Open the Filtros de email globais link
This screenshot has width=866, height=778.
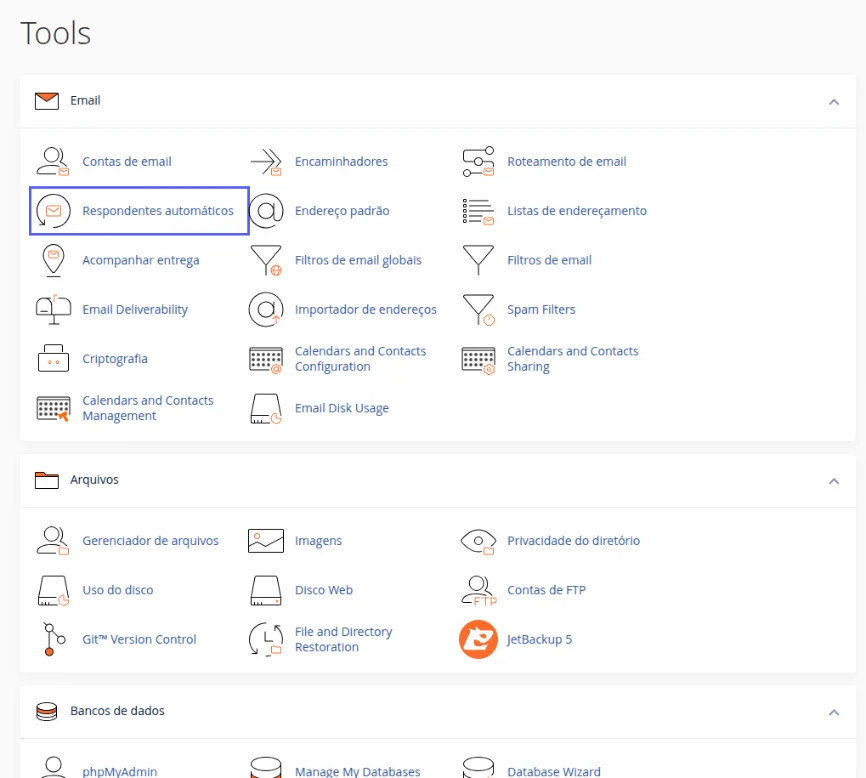pos(358,261)
